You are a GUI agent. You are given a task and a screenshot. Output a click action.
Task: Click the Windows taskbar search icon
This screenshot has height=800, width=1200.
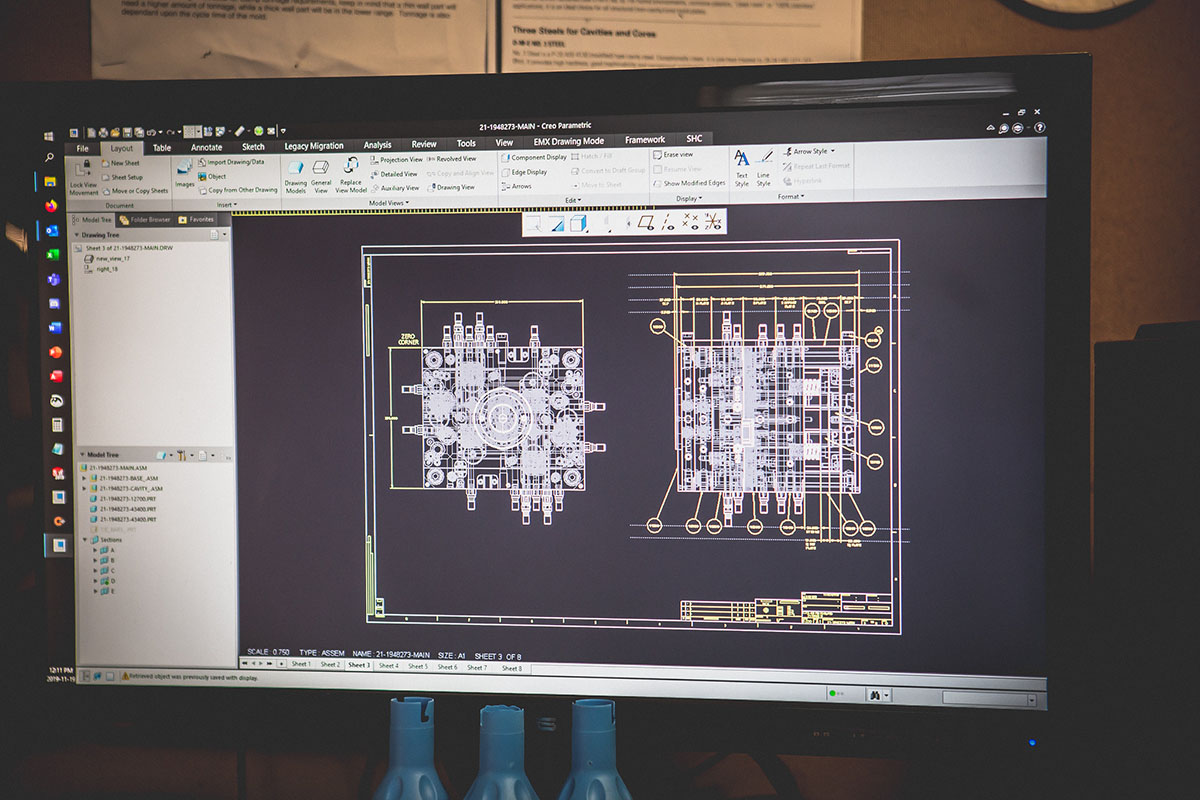click(x=49, y=157)
